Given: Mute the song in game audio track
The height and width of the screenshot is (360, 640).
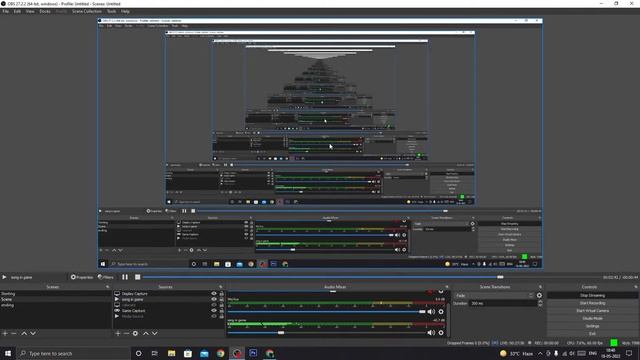Looking at the screenshot, I should (x=431, y=333).
